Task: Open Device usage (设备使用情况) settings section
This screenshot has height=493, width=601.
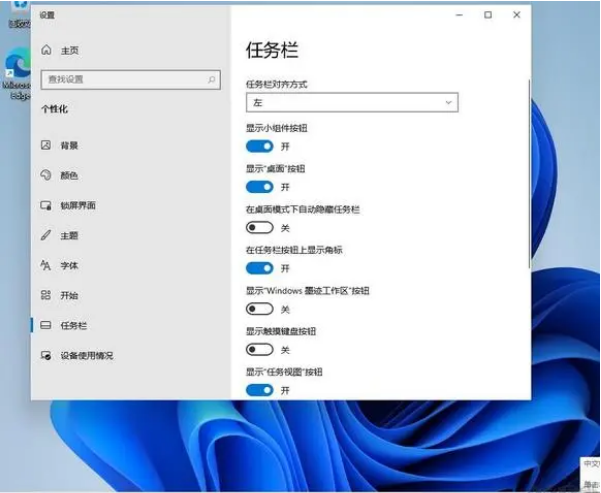Action: 87,355
